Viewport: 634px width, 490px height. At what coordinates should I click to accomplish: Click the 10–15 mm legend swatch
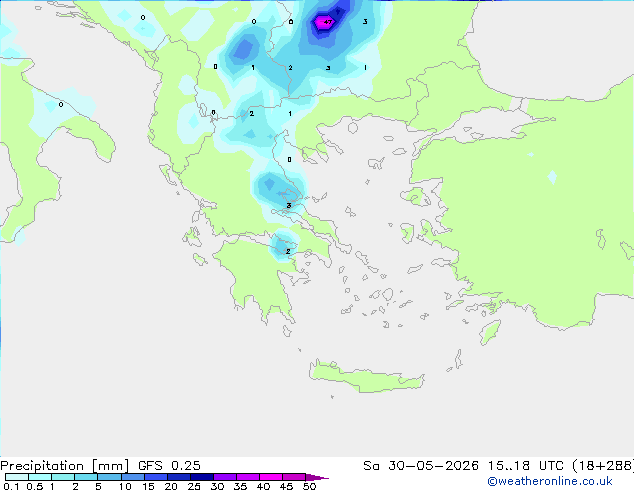pyautogui.click(x=132, y=477)
